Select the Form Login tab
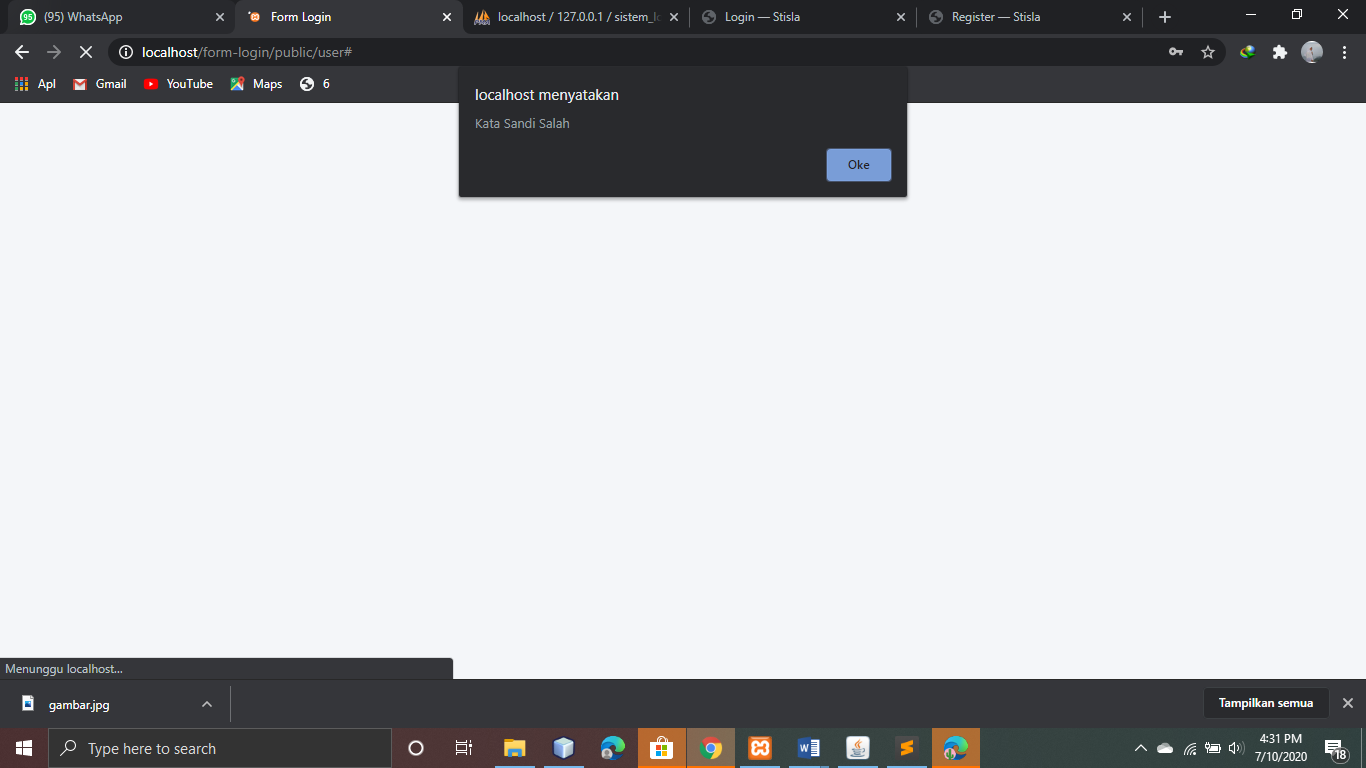1366x768 pixels. click(x=348, y=17)
